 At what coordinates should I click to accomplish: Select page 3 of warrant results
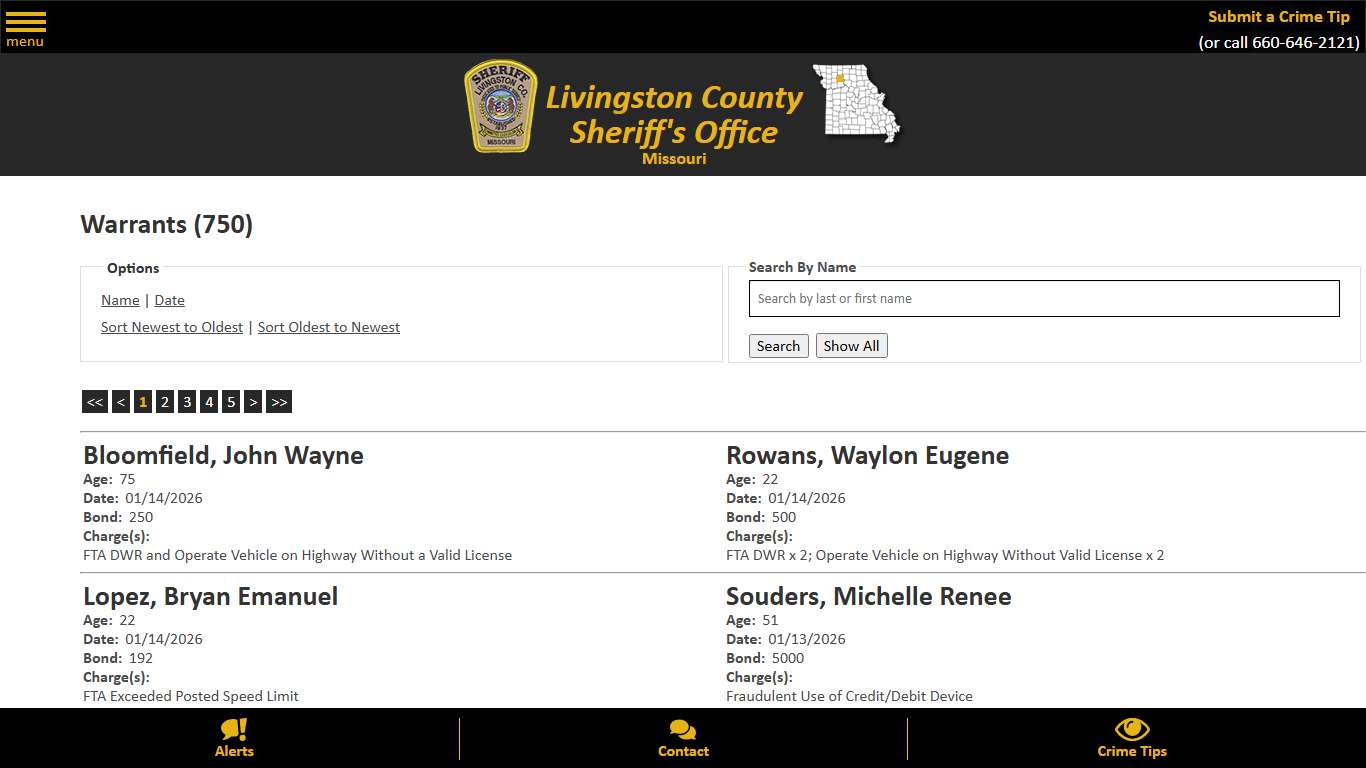click(187, 401)
